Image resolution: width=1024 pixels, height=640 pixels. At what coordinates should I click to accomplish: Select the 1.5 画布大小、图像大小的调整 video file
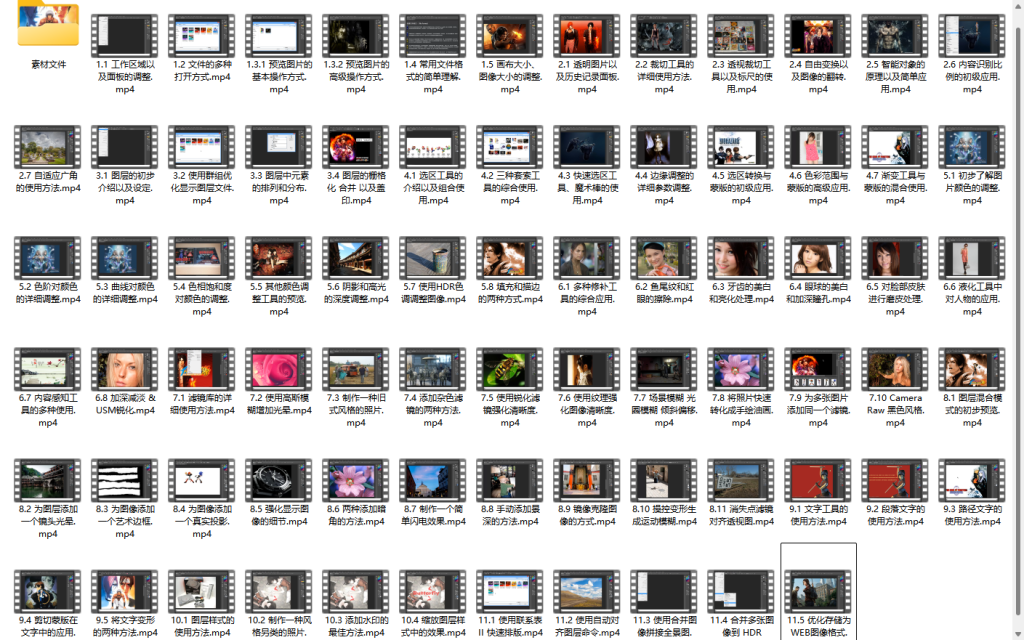[510, 36]
